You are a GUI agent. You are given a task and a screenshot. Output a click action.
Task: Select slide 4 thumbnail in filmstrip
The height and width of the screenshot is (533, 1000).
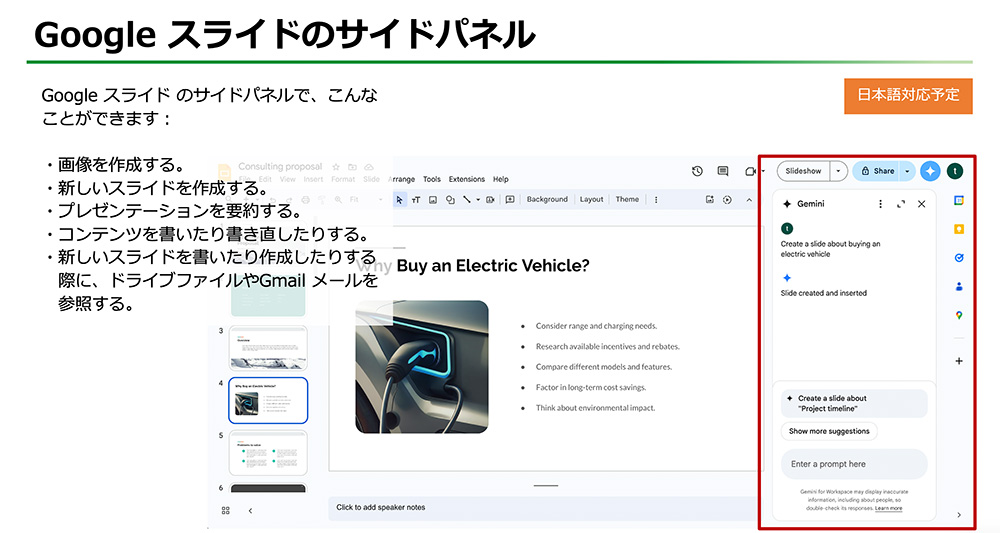[x=268, y=400]
